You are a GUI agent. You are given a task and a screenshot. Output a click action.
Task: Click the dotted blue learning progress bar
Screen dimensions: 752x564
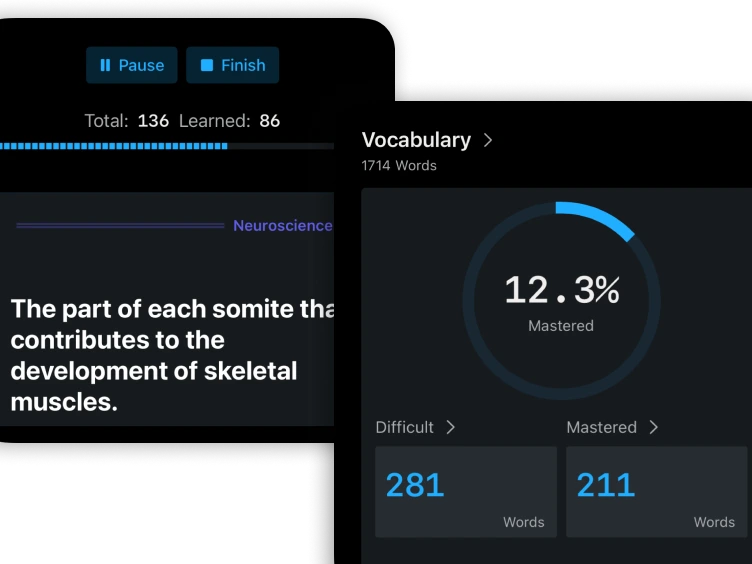(114, 146)
